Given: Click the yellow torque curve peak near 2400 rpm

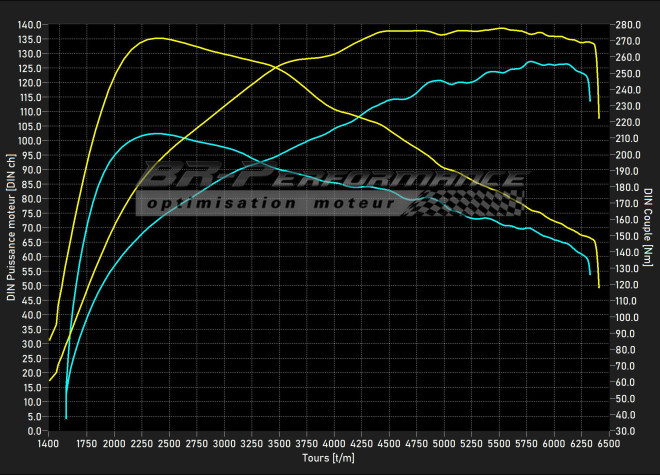Looking at the screenshot, I should 157,38.
